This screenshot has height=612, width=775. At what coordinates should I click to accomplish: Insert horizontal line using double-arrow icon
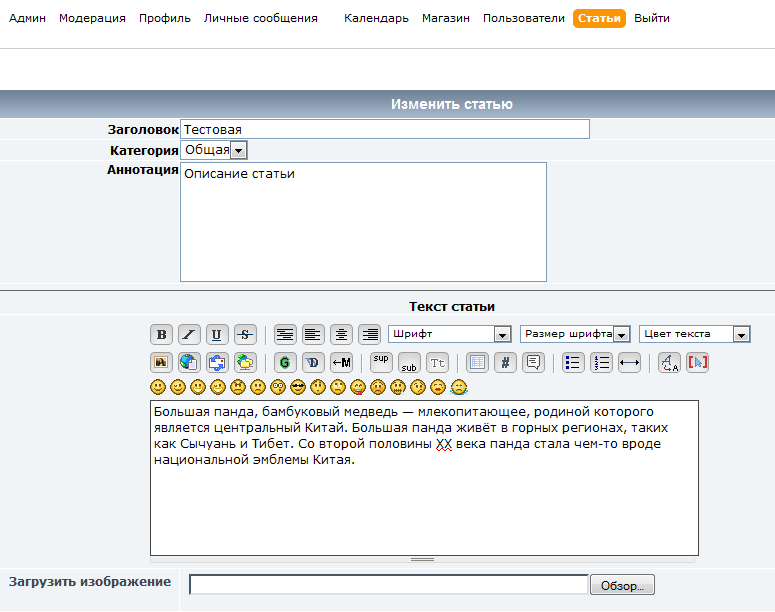(x=629, y=362)
